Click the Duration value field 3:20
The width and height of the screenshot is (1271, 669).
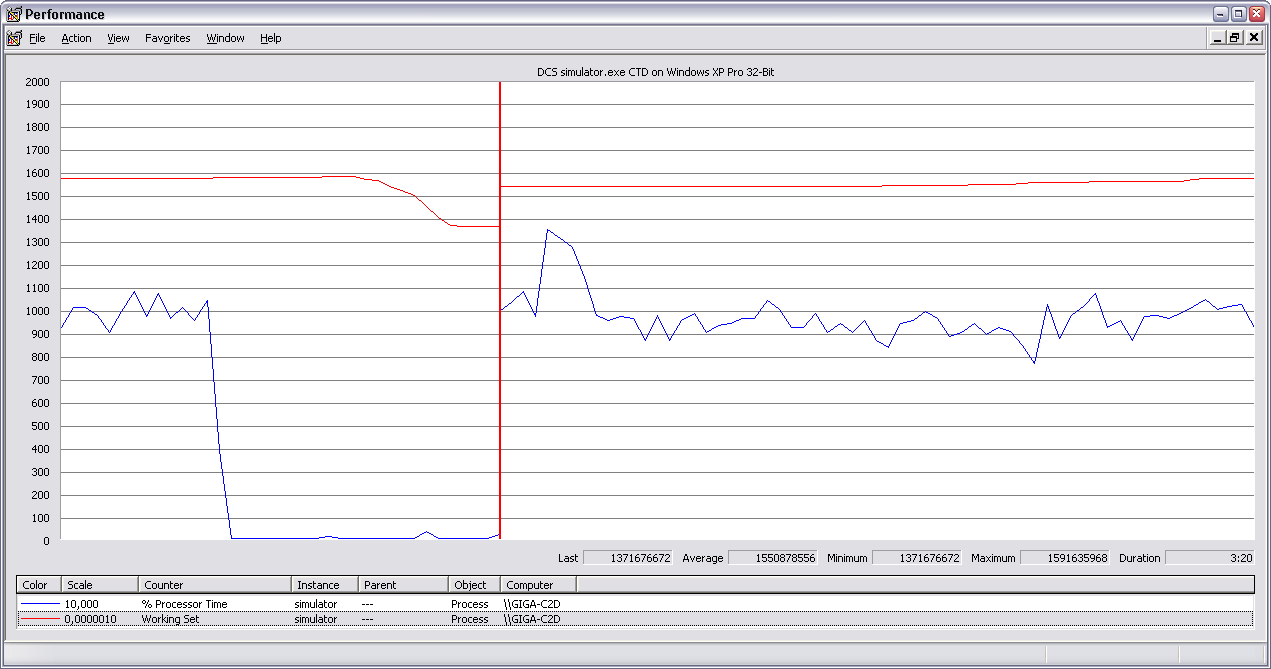(1210, 558)
